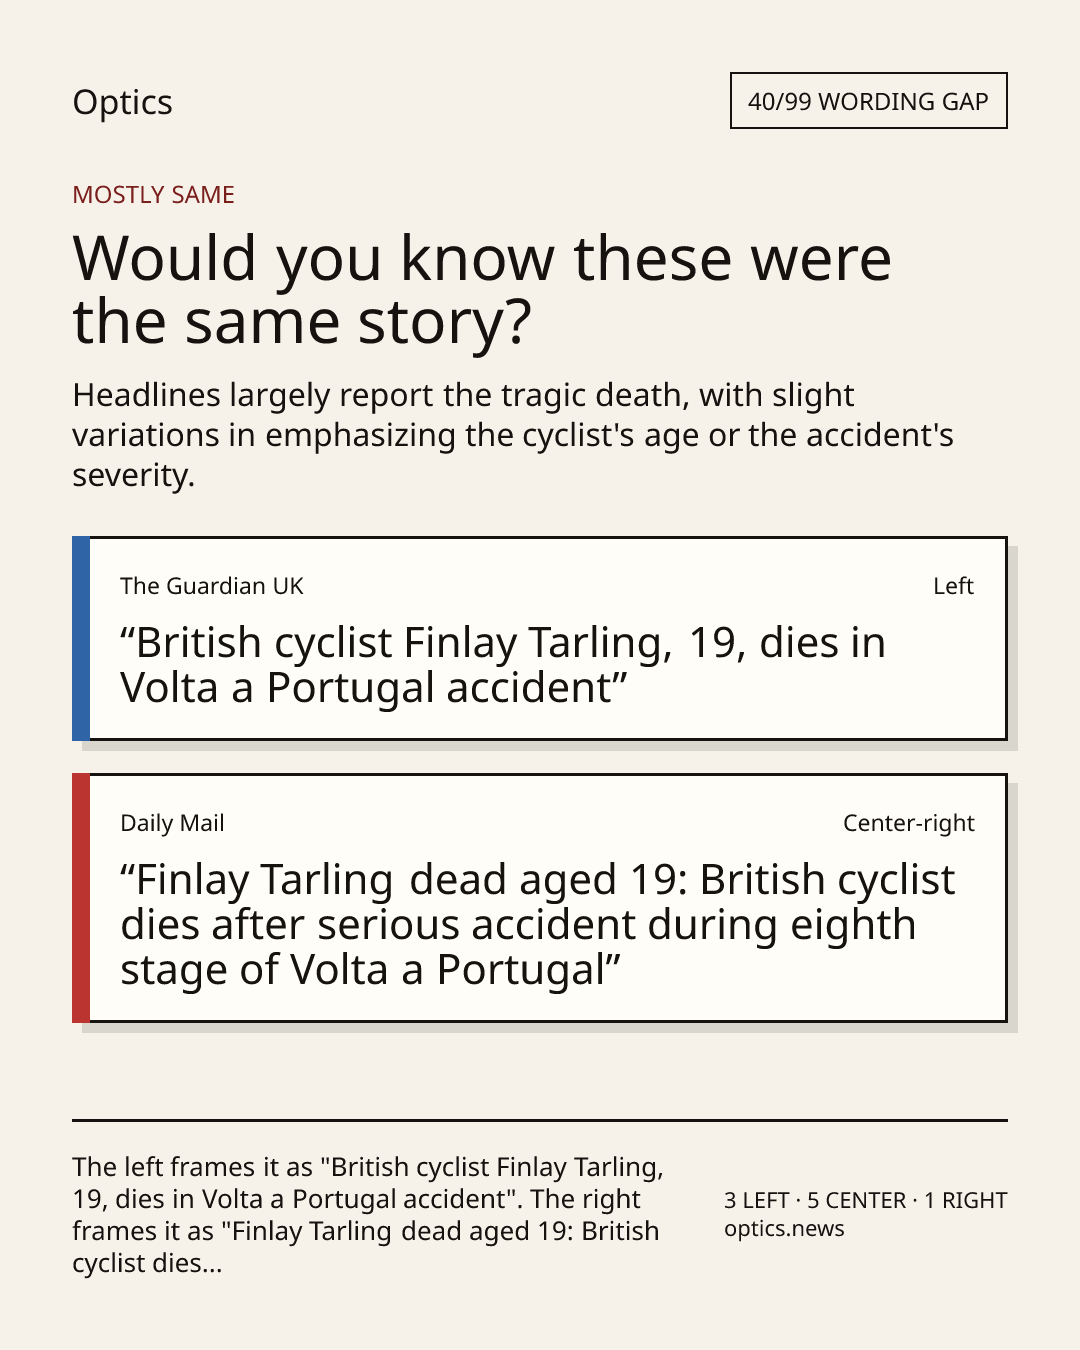Click the framing comparison footer text
This screenshot has width=1080, height=1350.
click(368, 1215)
